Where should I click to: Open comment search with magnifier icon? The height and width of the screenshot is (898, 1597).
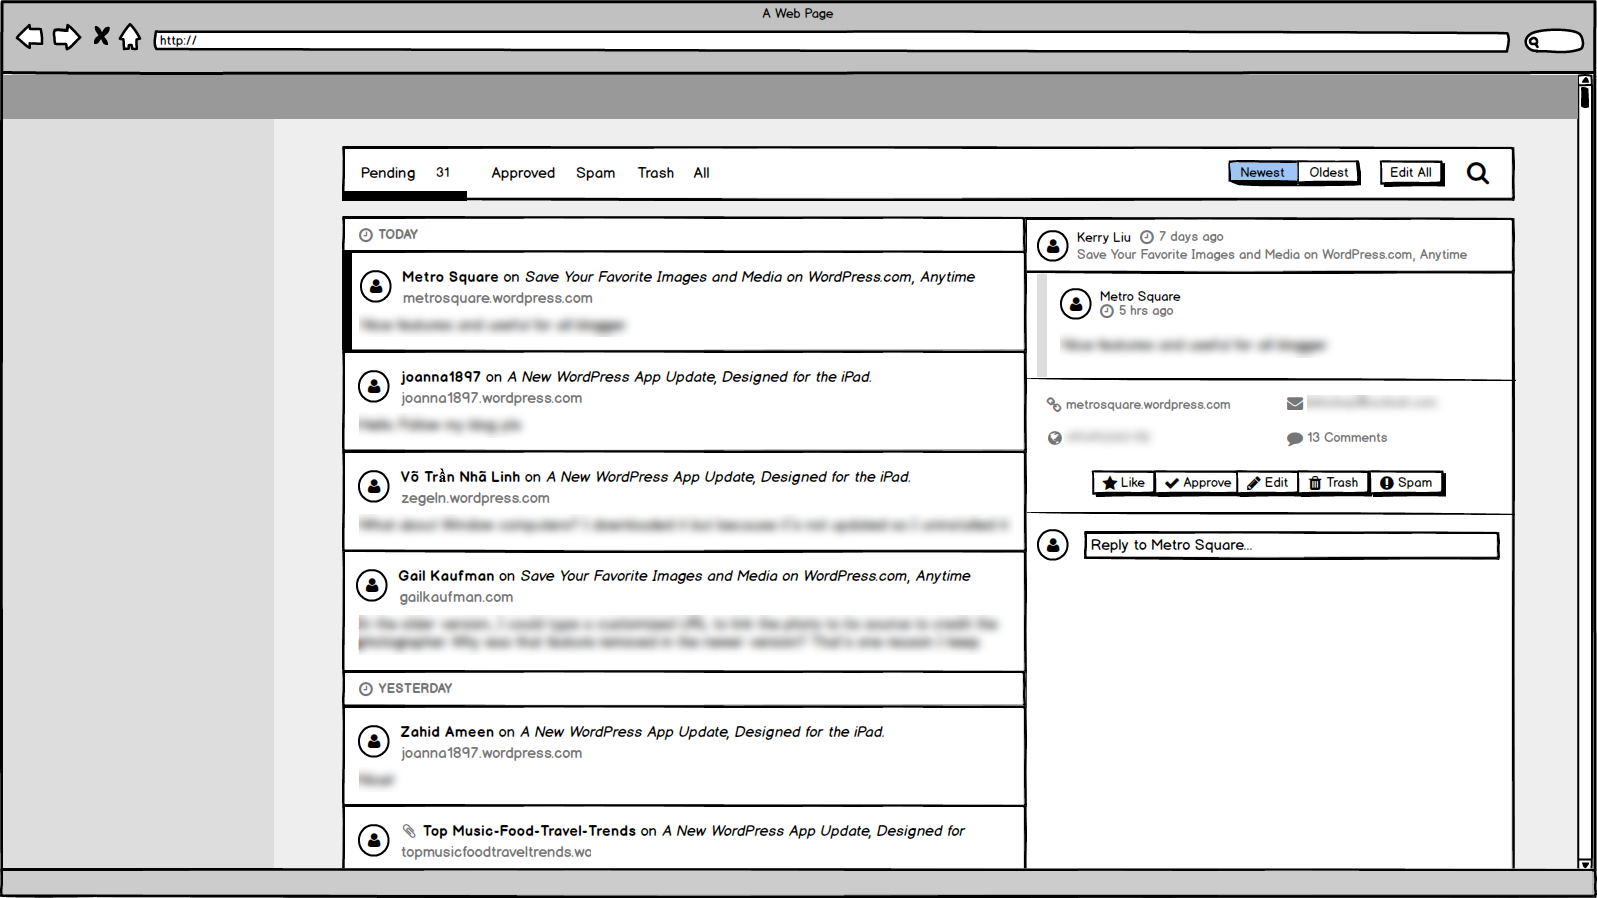pos(1477,173)
